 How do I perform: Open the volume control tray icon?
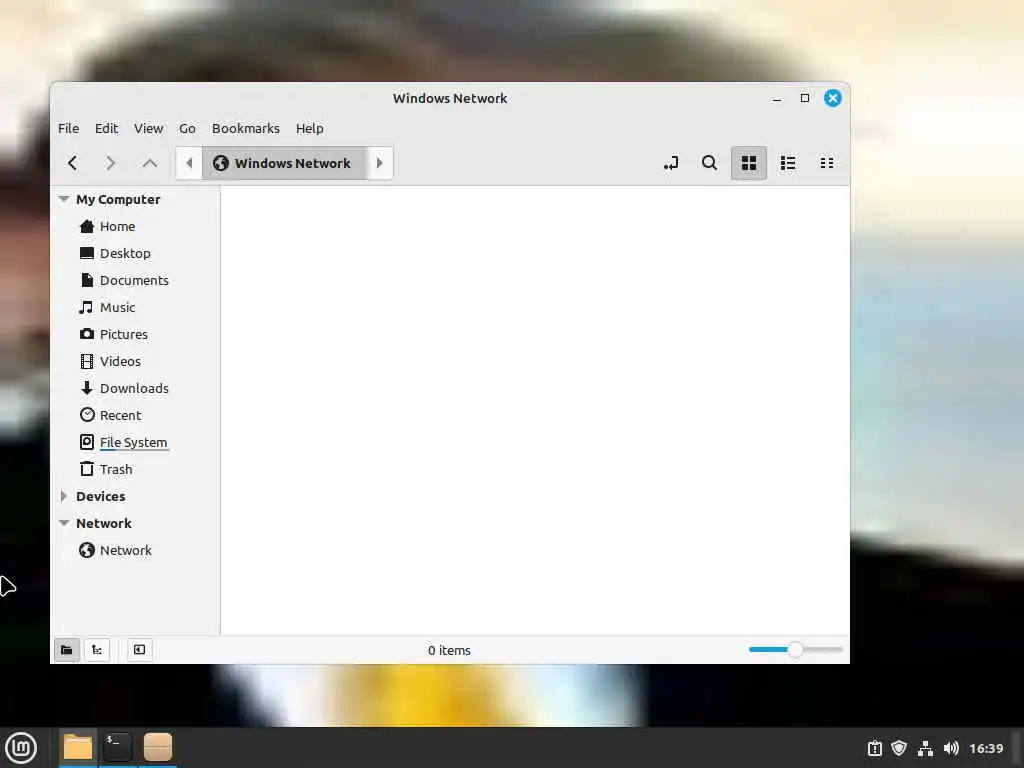[952, 748]
